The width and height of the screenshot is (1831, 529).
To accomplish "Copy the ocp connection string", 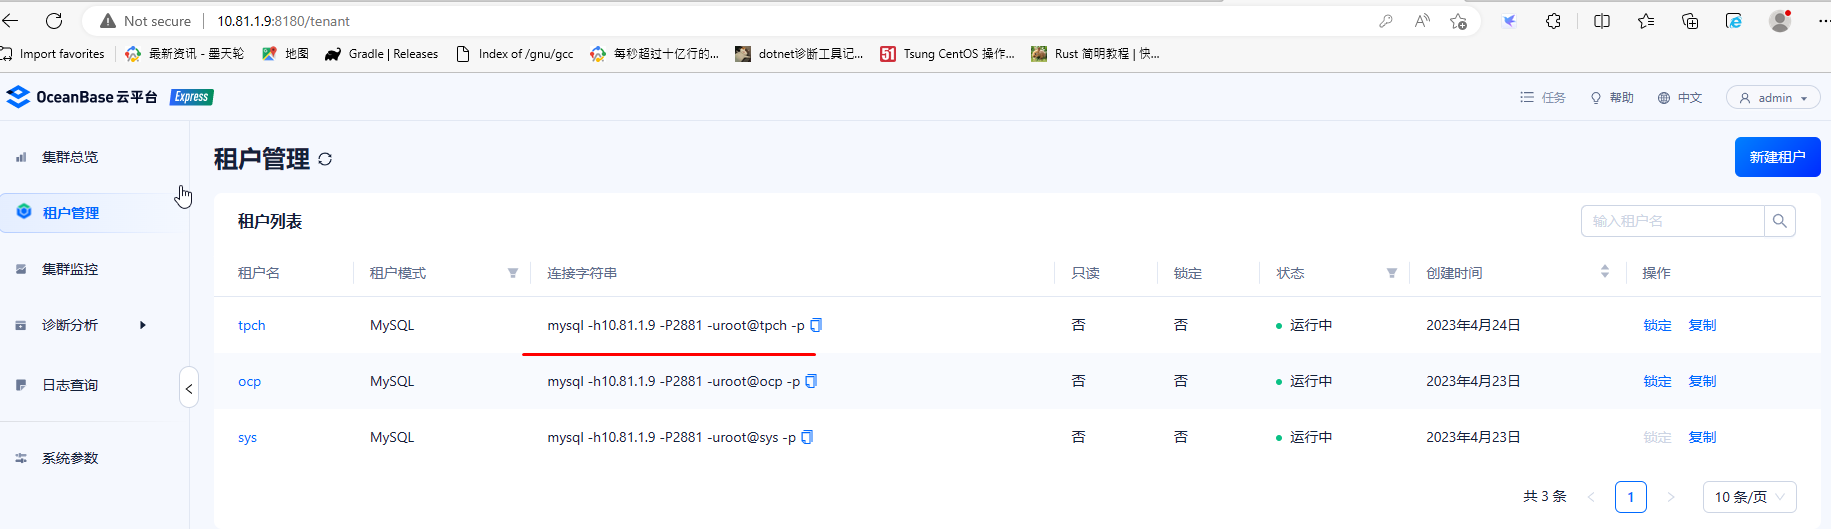I will [811, 381].
